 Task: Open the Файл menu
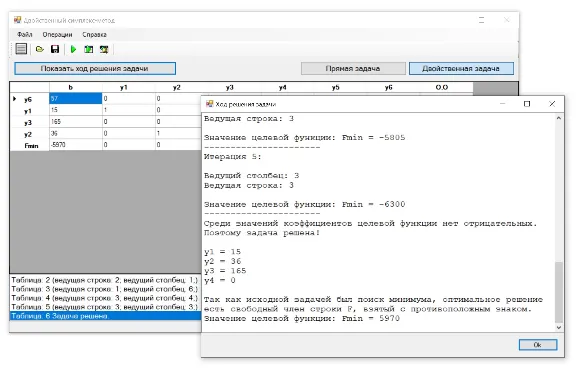tap(25, 35)
